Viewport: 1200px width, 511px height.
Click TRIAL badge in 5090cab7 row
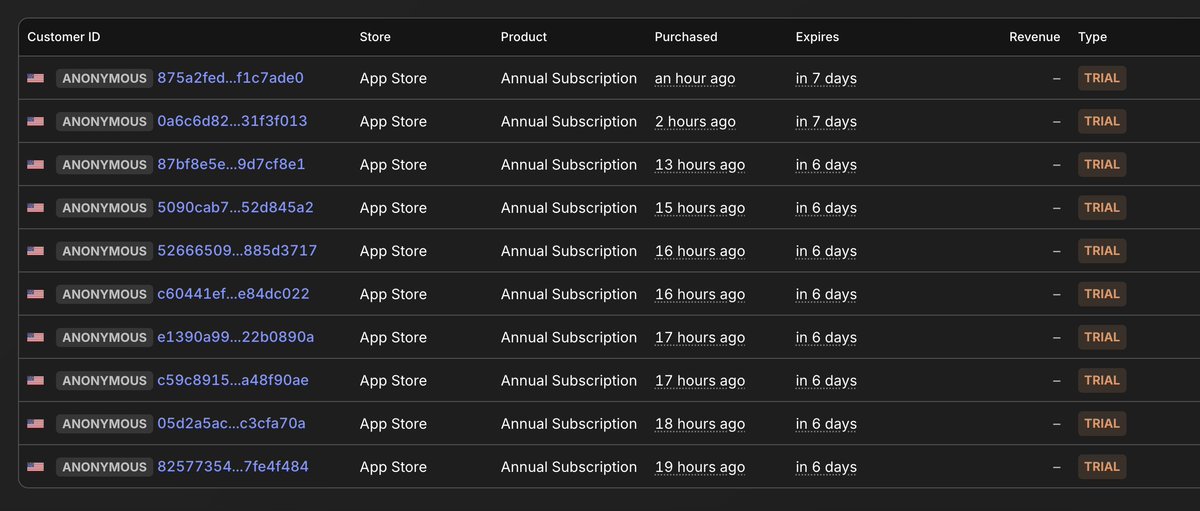(1102, 207)
